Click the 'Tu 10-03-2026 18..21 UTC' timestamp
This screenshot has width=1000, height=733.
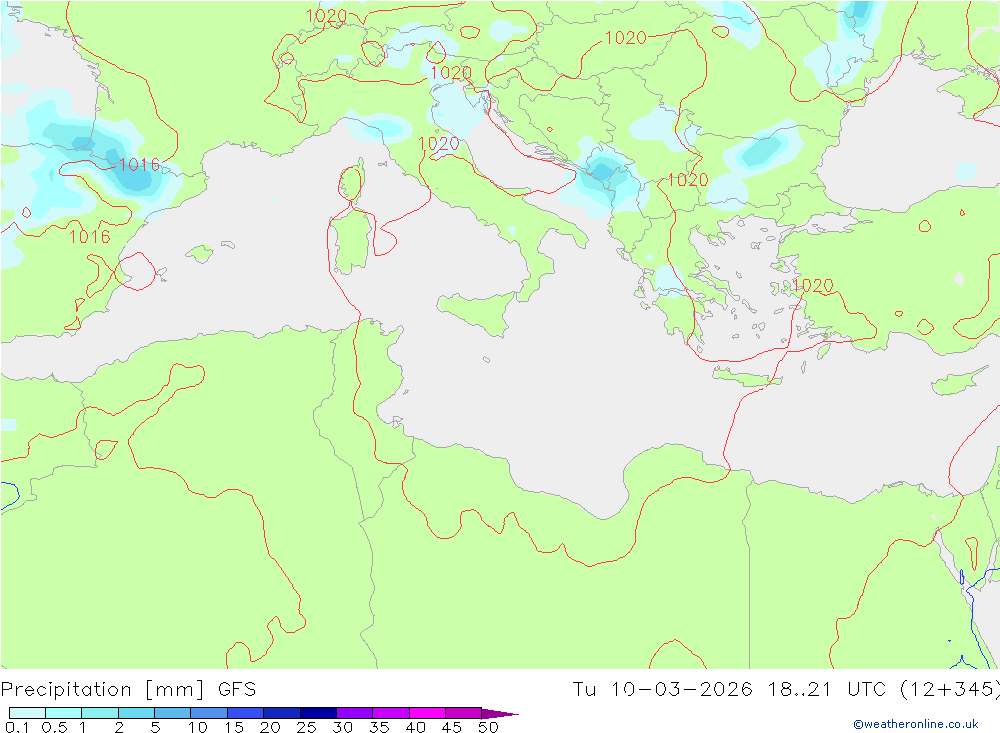click(729, 690)
